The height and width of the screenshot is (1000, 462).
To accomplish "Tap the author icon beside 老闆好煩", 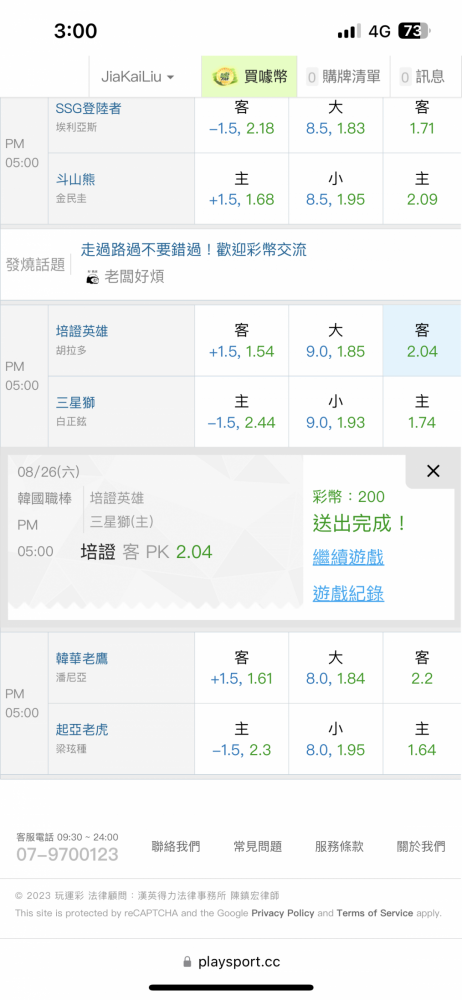I will pos(93,277).
